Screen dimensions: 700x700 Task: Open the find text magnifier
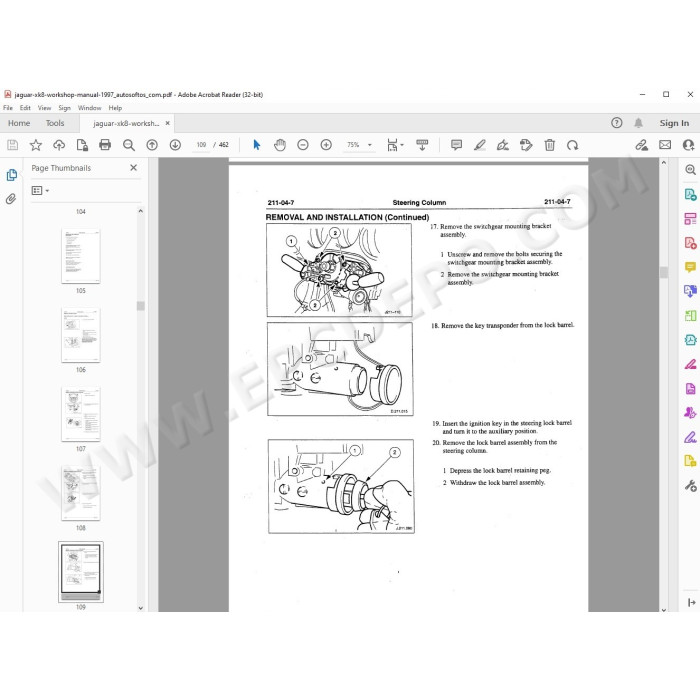[129, 145]
